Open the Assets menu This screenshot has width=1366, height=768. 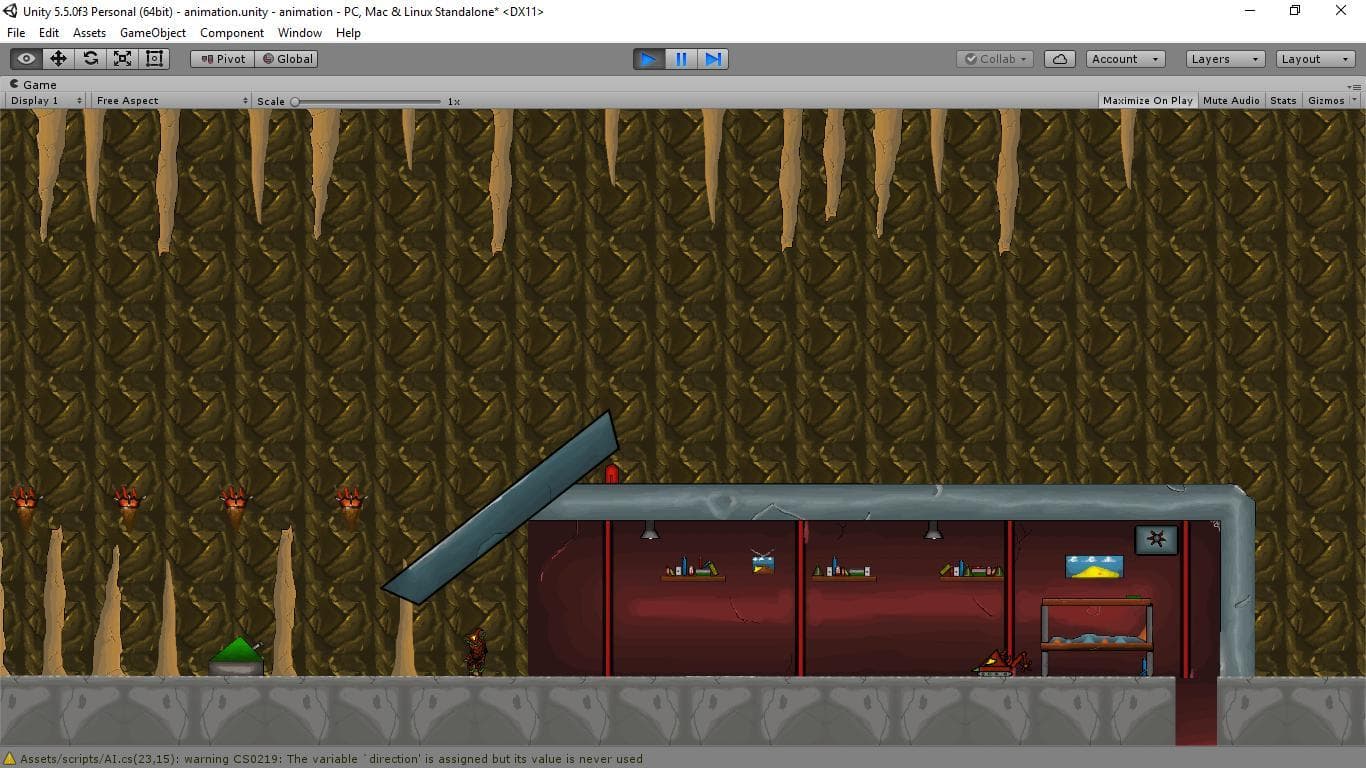(89, 33)
